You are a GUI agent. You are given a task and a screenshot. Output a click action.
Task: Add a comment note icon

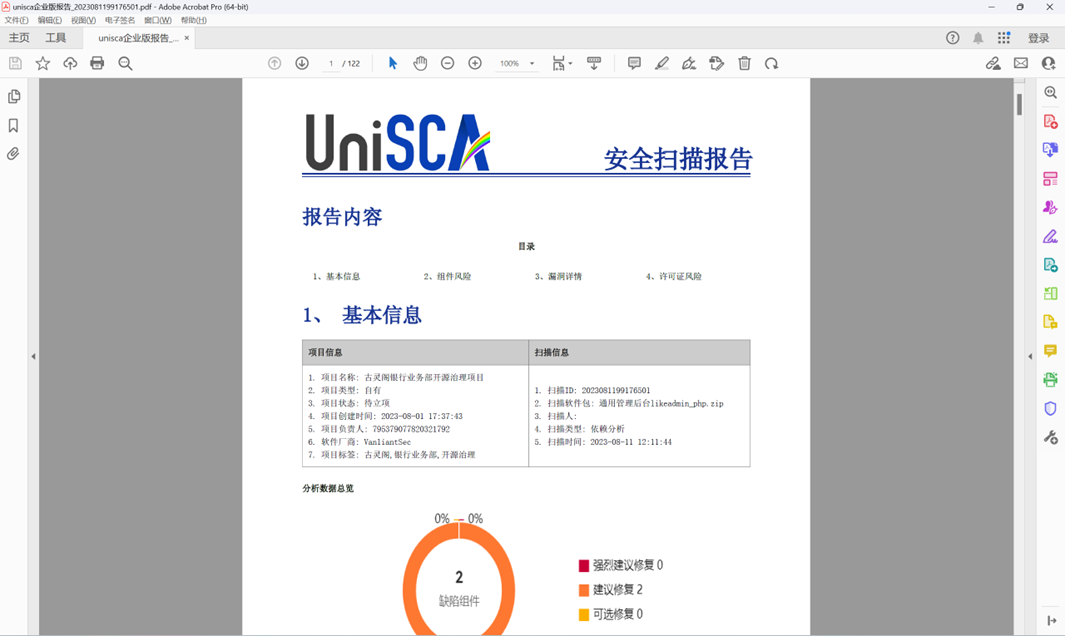coord(634,63)
